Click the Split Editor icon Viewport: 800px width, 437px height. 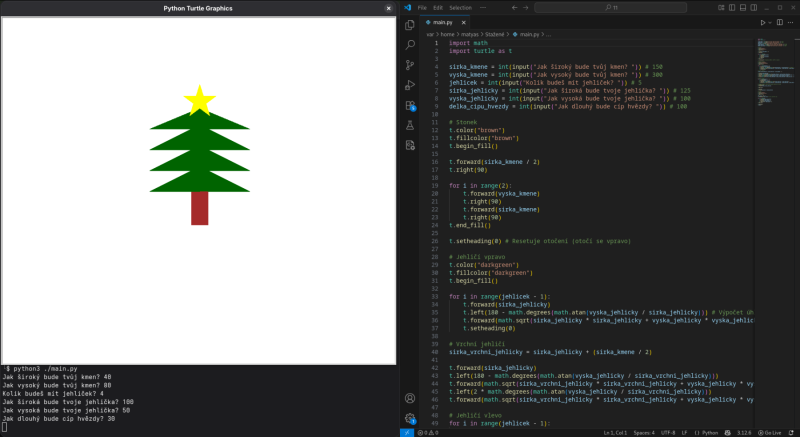coord(781,21)
